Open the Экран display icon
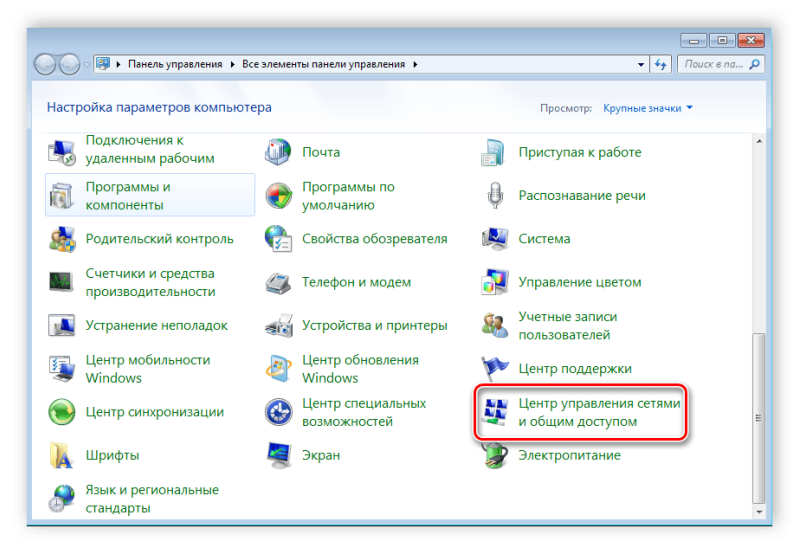Viewport: 800px width, 554px height. [x=278, y=455]
